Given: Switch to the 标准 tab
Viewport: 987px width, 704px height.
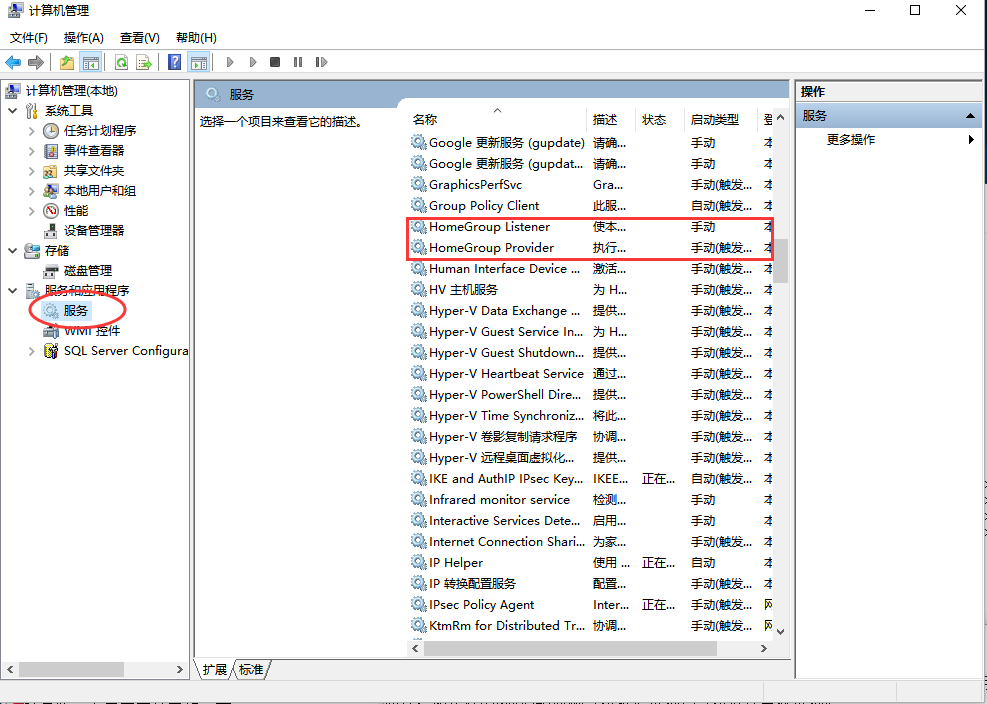Looking at the screenshot, I should [250, 670].
